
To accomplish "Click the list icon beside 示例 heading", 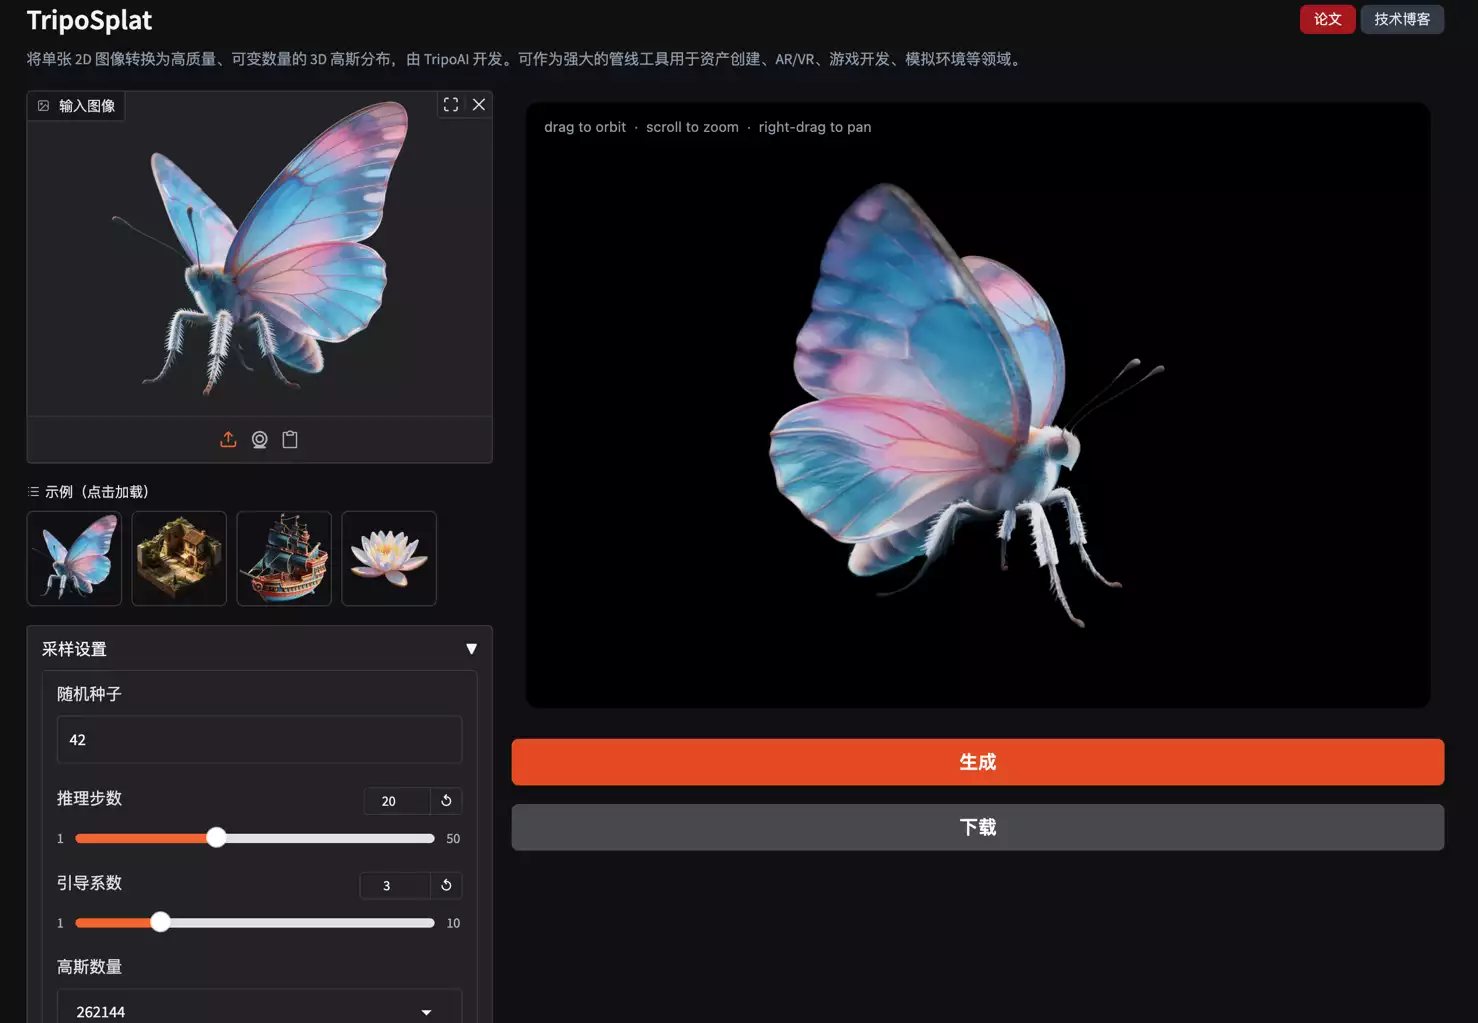I will (x=33, y=492).
